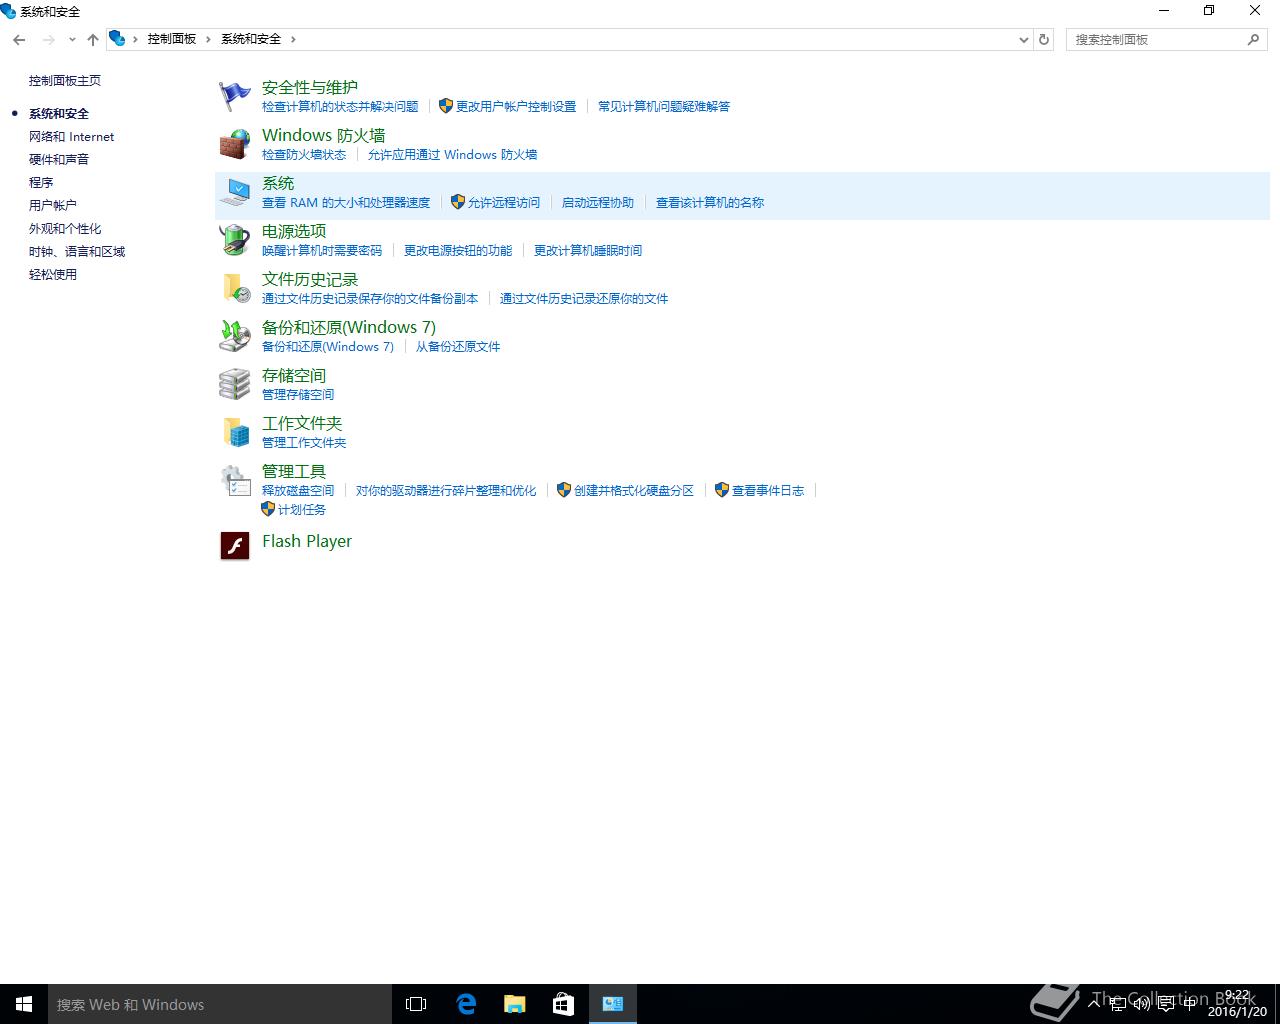Screen dimensions: 1280x1024
Task: Open the 安全性与维护 flag icon
Action: tap(235, 96)
